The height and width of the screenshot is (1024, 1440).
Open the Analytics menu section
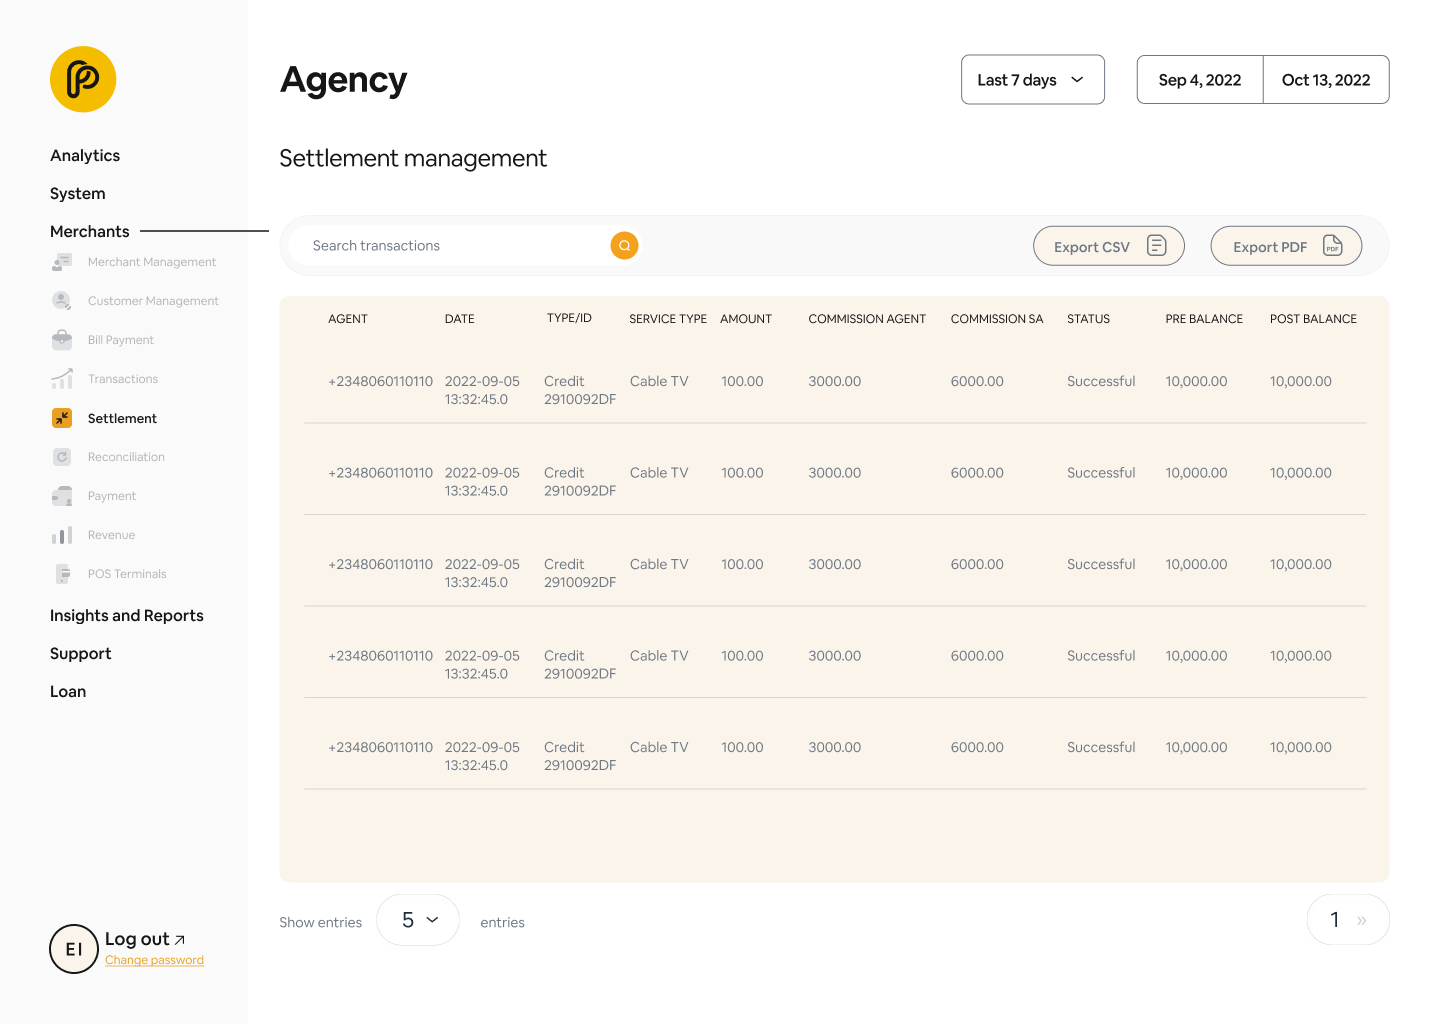[x=85, y=155]
